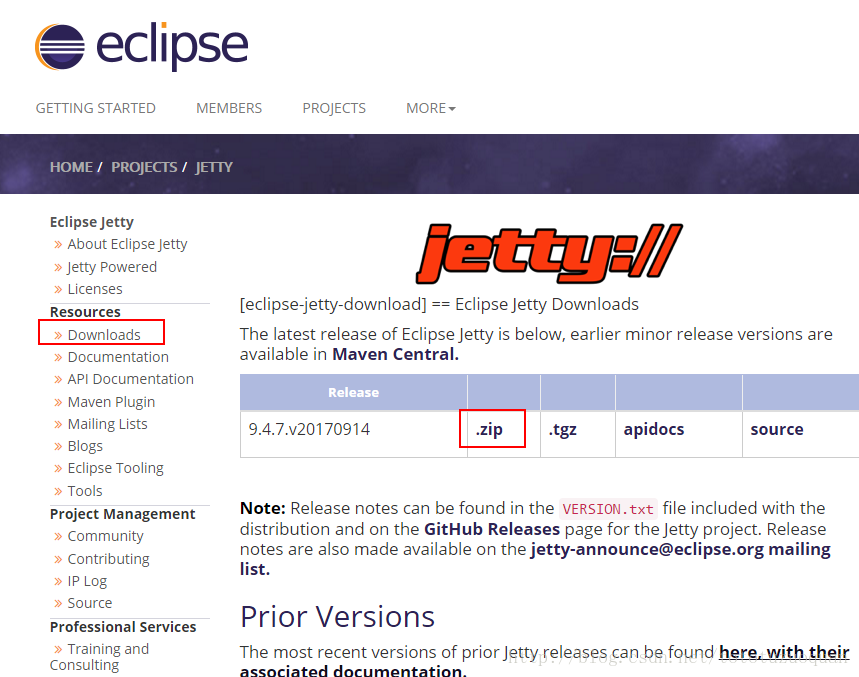The height and width of the screenshot is (677, 859).
Task: Open the Tools sidebar link
Action: tap(85, 491)
